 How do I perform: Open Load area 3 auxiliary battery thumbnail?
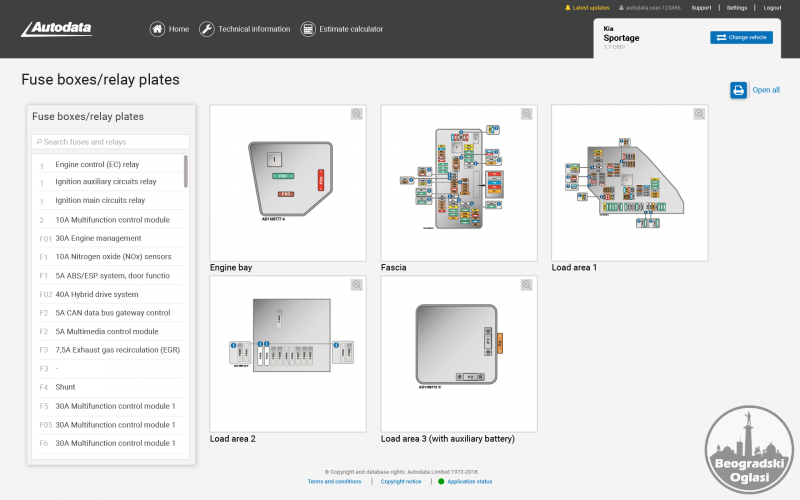459,354
